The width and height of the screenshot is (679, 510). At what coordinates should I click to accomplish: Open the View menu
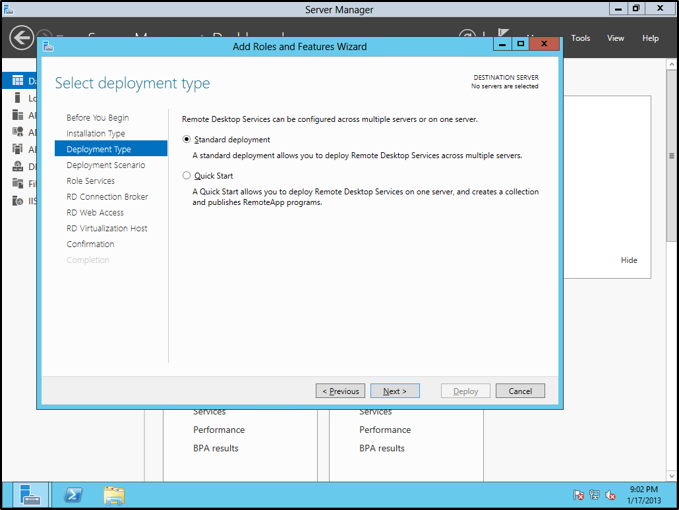616,38
